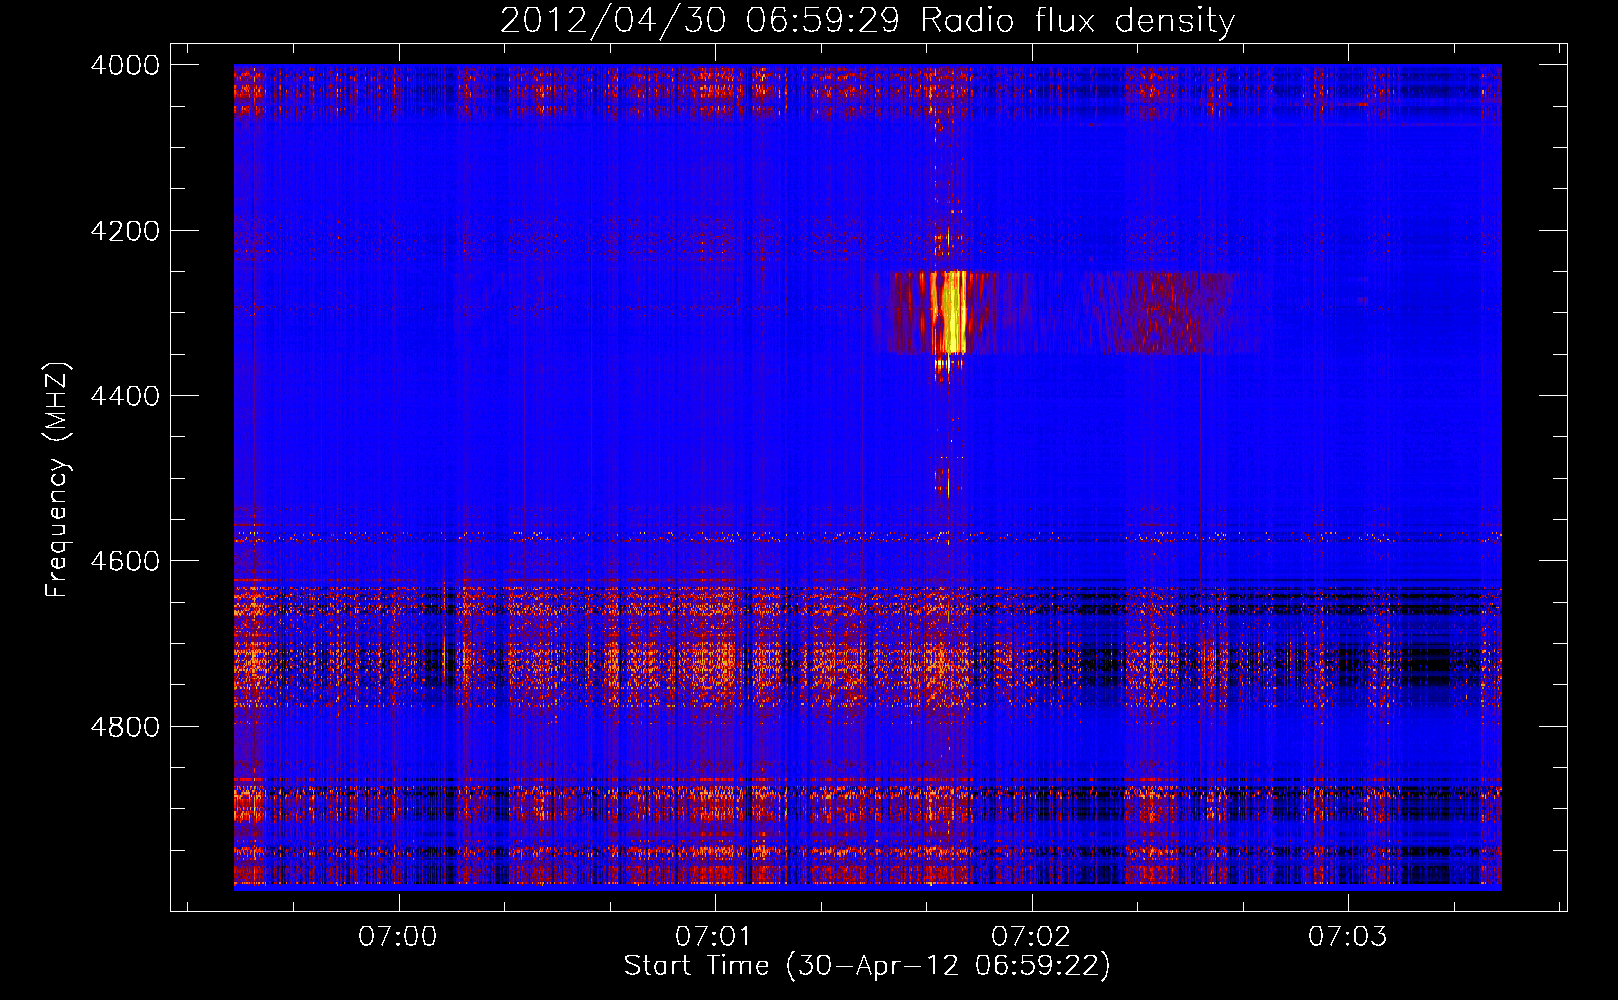This screenshot has width=1618, height=1000.
Task: Click the 07:01 time axis label
Action: click(713, 937)
